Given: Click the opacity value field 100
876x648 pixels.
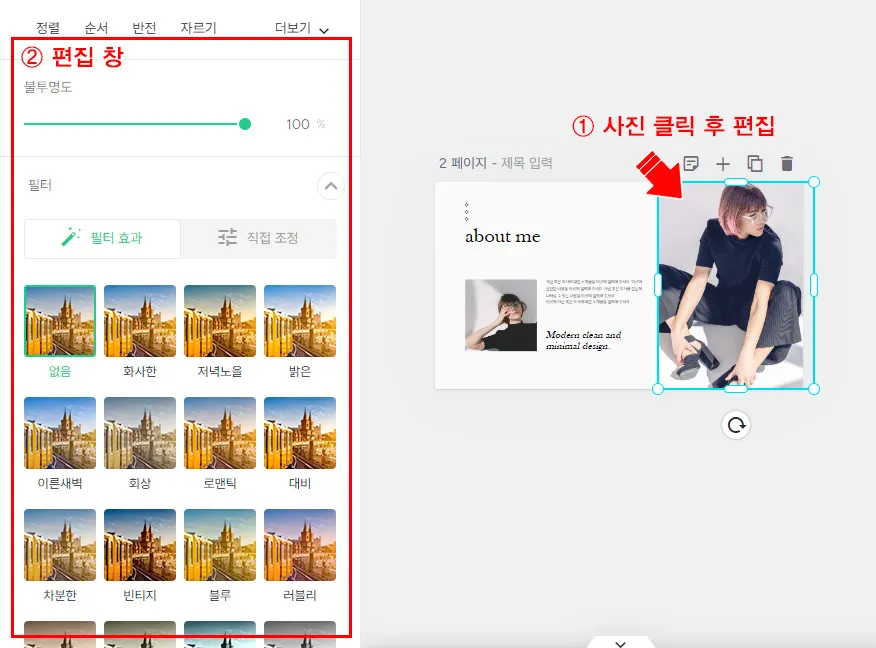Looking at the screenshot, I should pos(298,124).
